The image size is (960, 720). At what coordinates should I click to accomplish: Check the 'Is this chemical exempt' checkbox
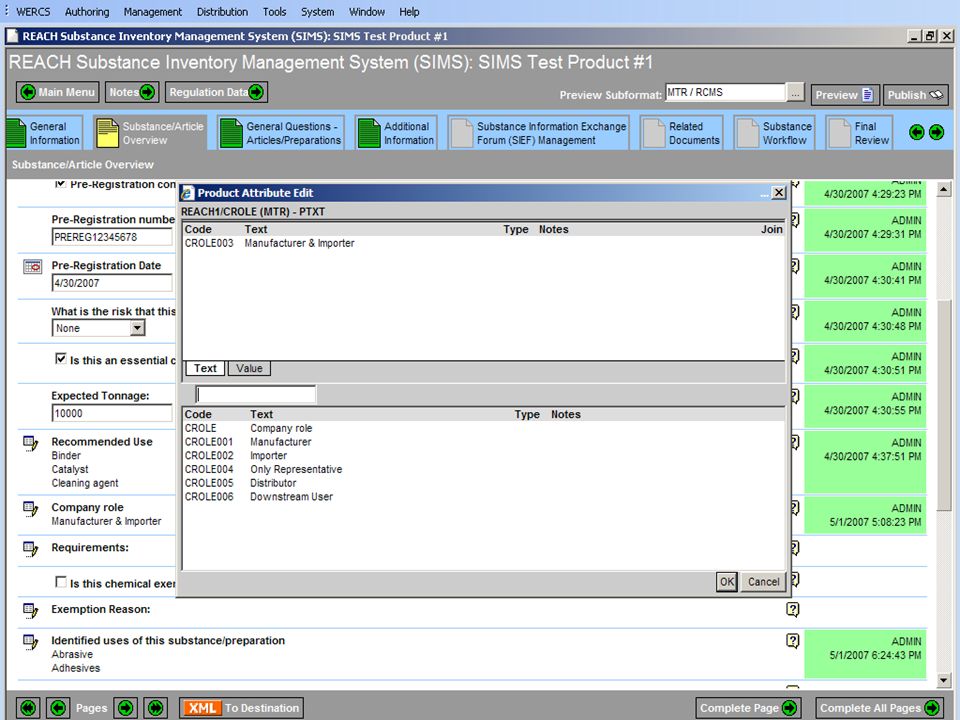(x=61, y=582)
